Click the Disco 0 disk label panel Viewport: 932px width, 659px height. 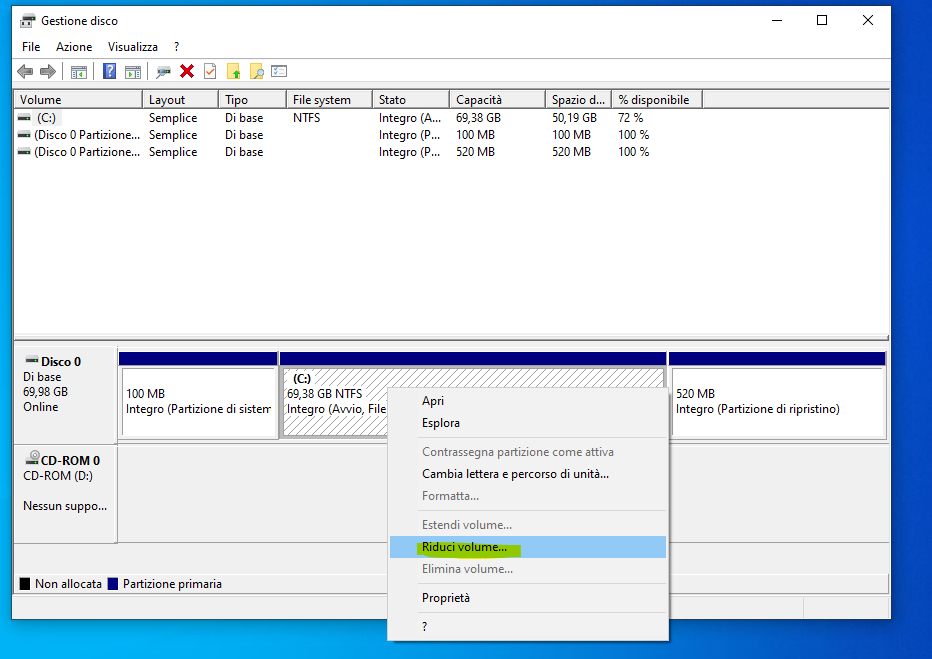pyautogui.click(x=65, y=394)
